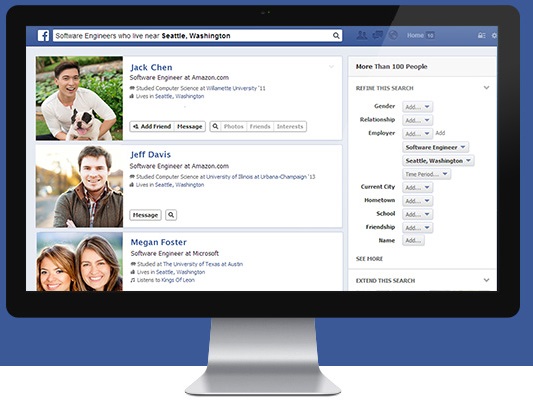Open the notifications globe icon
This screenshot has width=533, height=401.
click(x=393, y=35)
